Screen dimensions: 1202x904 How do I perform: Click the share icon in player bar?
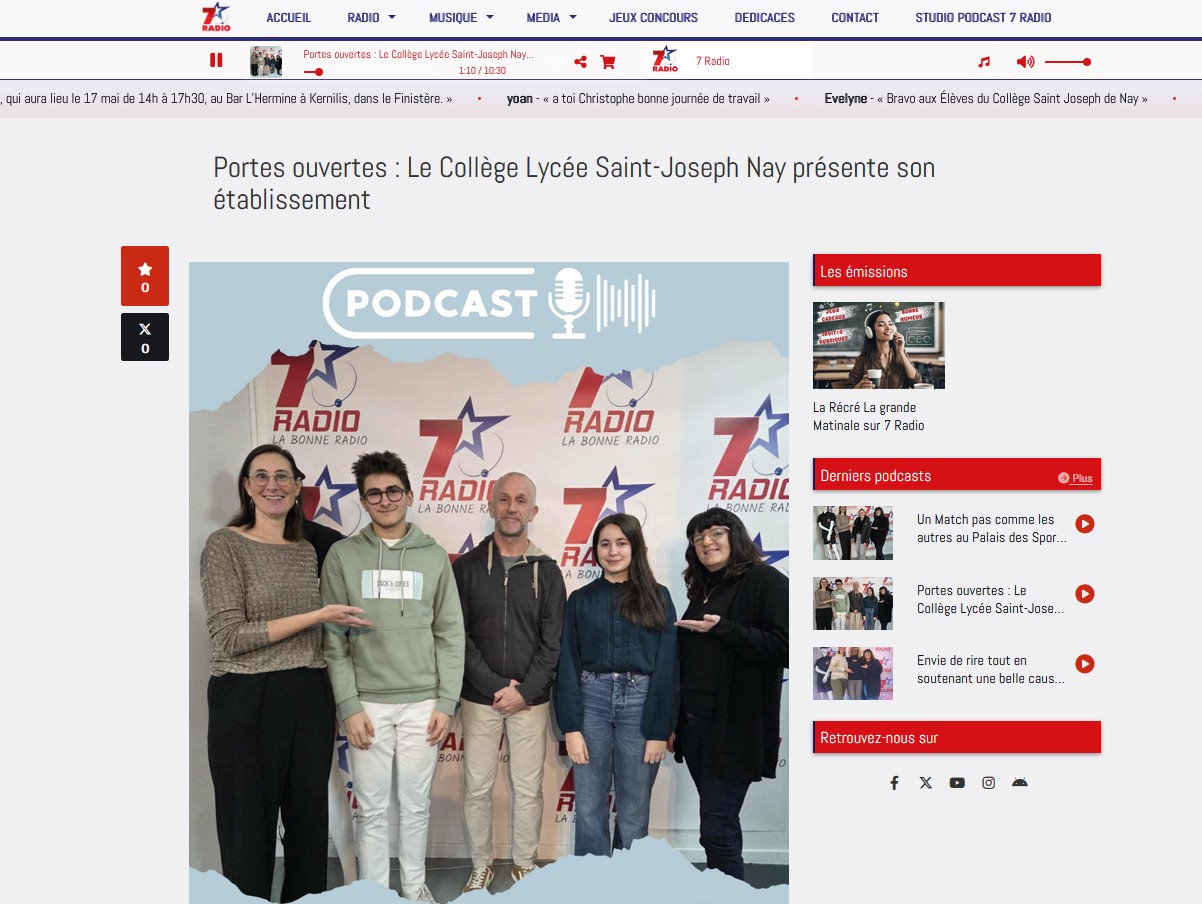point(580,62)
